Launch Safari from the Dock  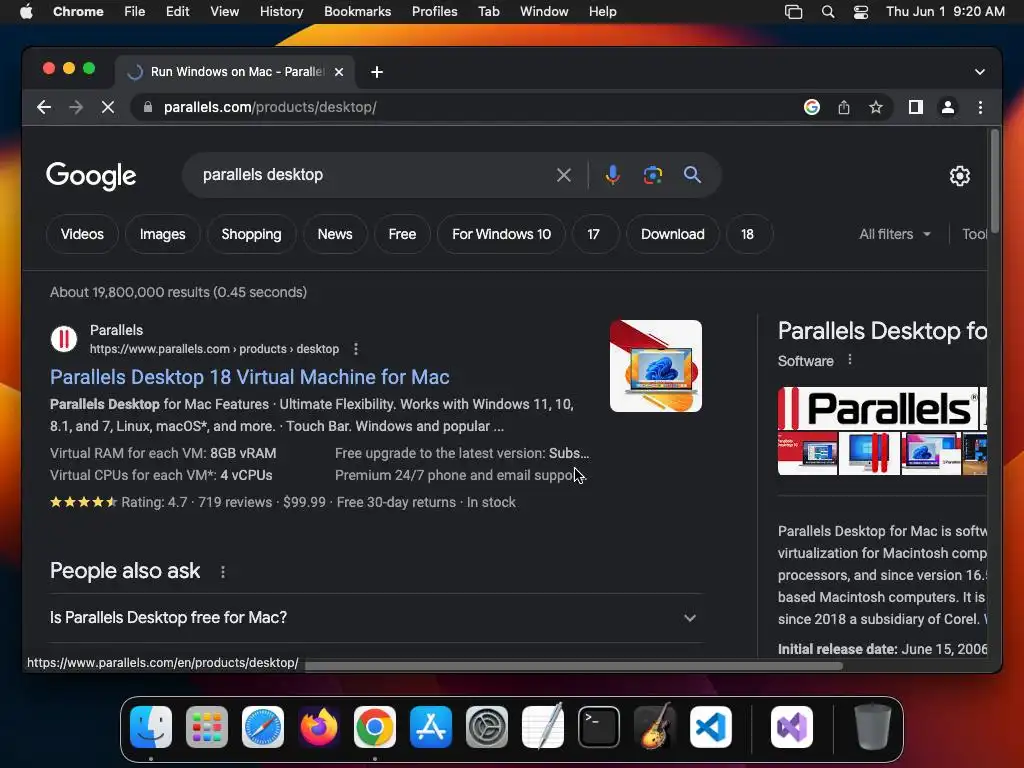(263, 727)
